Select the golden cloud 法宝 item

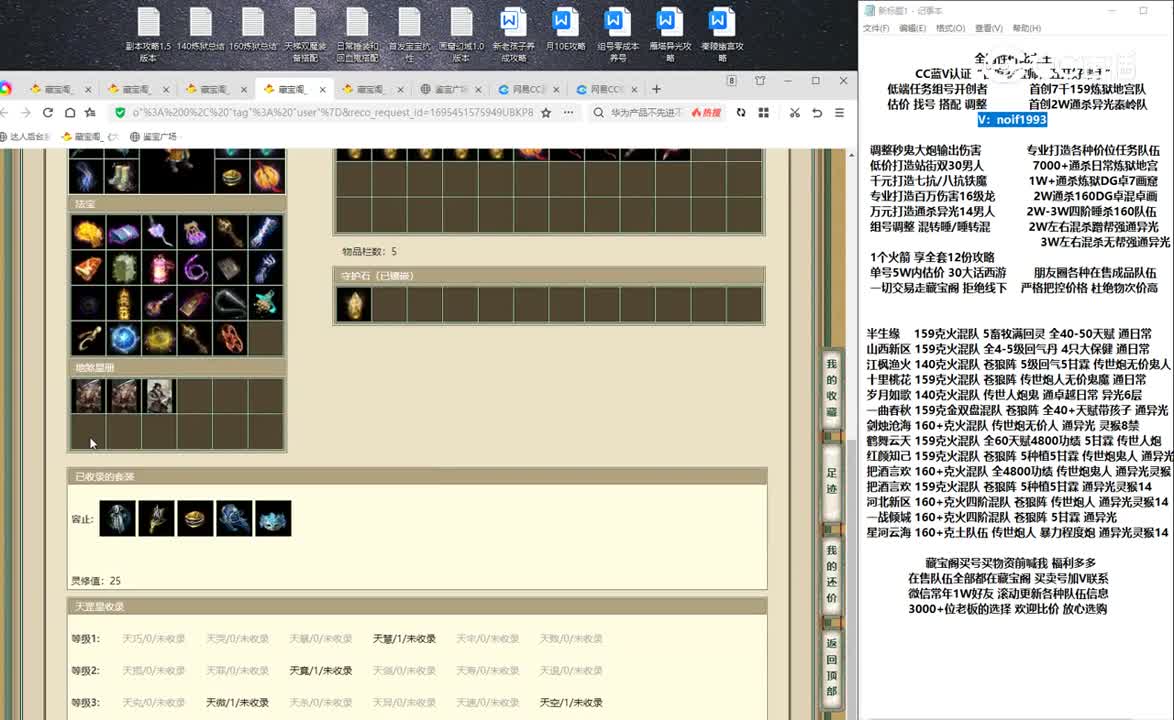click(88, 233)
